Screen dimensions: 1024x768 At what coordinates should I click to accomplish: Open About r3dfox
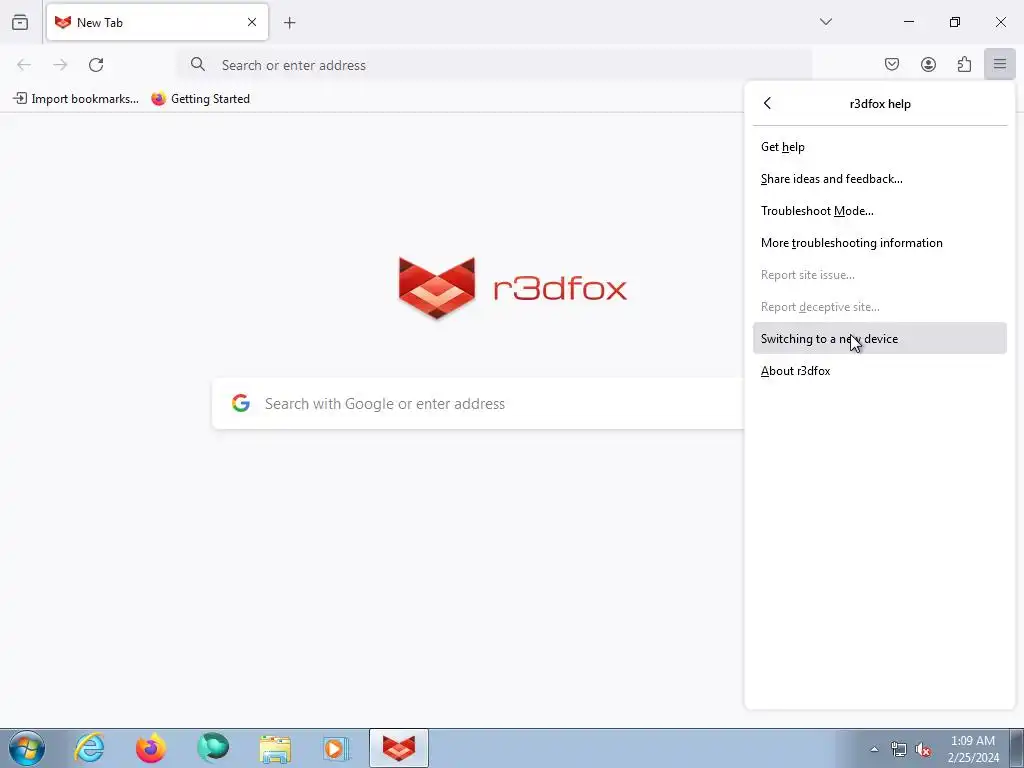[880, 371]
